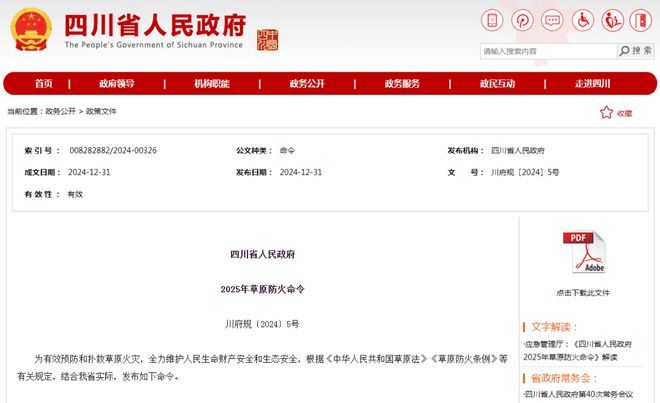Click 政务公开 in the breadcrumb
Screen dimensions: 660x403
pyautogui.click(x=61, y=111)
